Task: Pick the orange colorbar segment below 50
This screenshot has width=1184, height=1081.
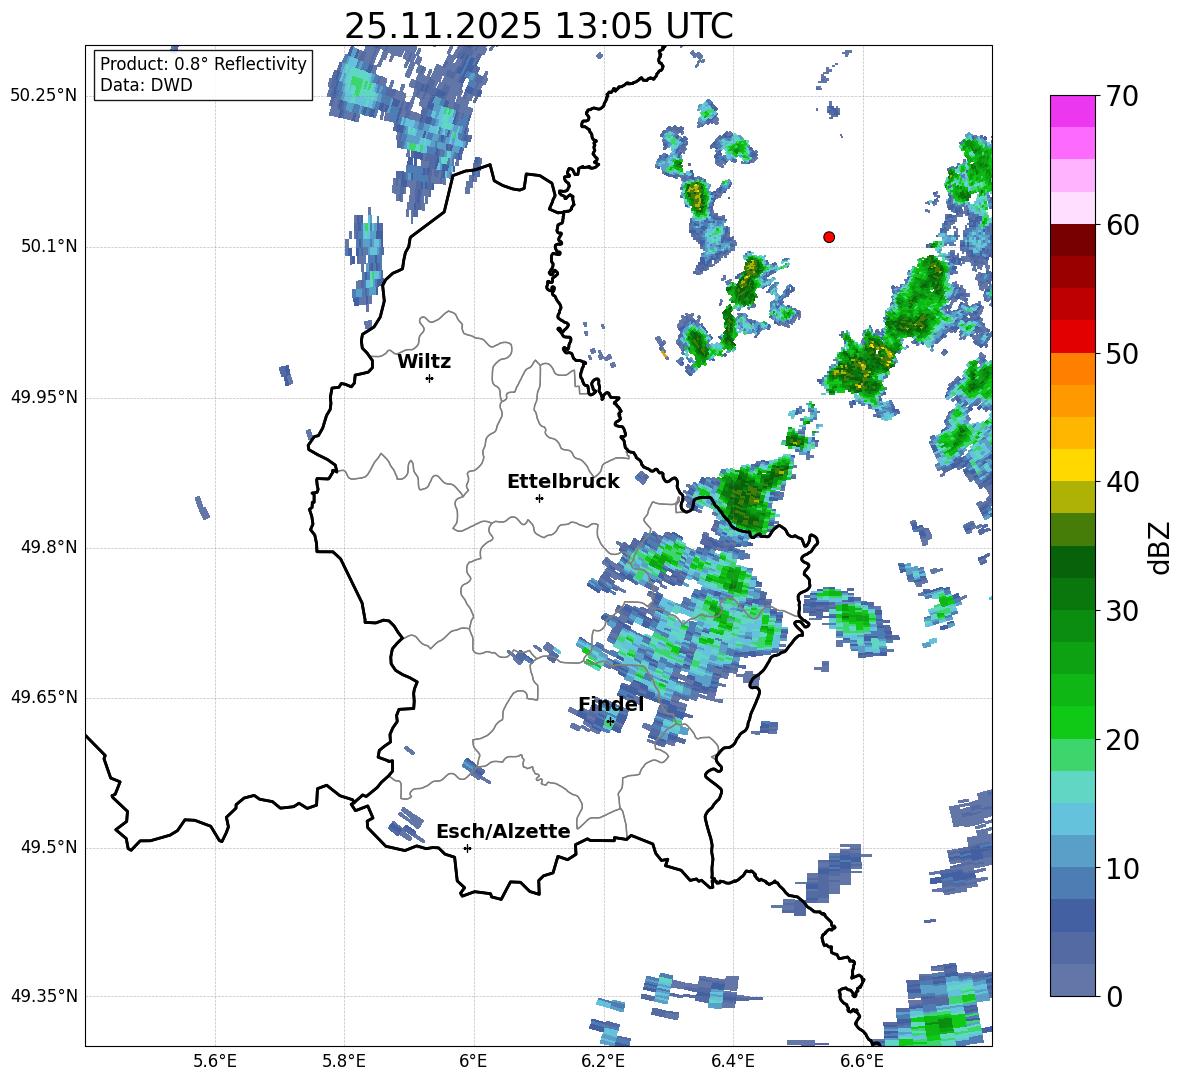Action: [x=1072, y=369]
